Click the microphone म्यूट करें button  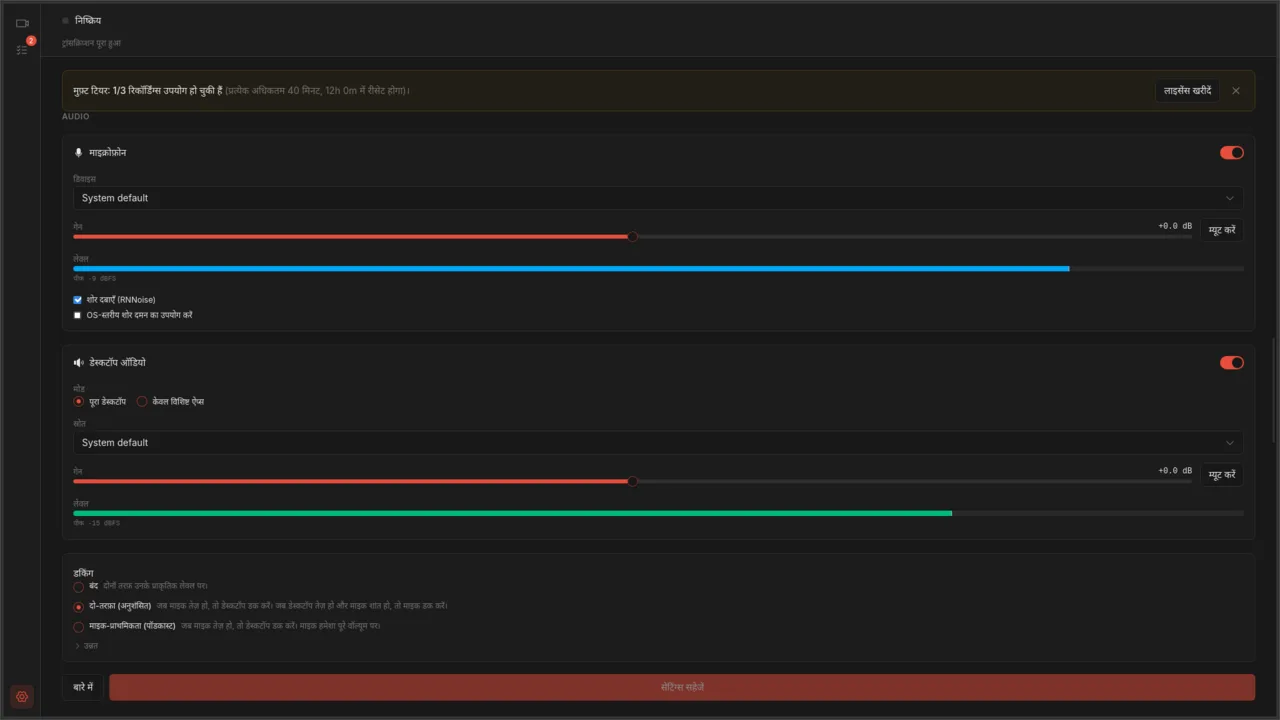pyautogui.click(x=1222, y=230)
